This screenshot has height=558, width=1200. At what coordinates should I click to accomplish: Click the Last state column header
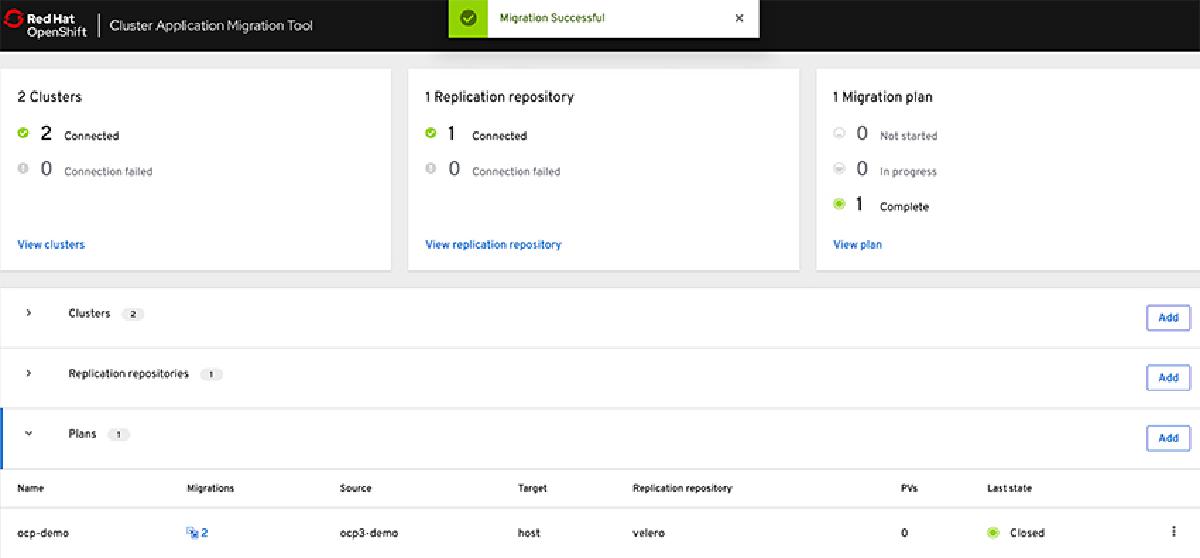(1009, 488)
